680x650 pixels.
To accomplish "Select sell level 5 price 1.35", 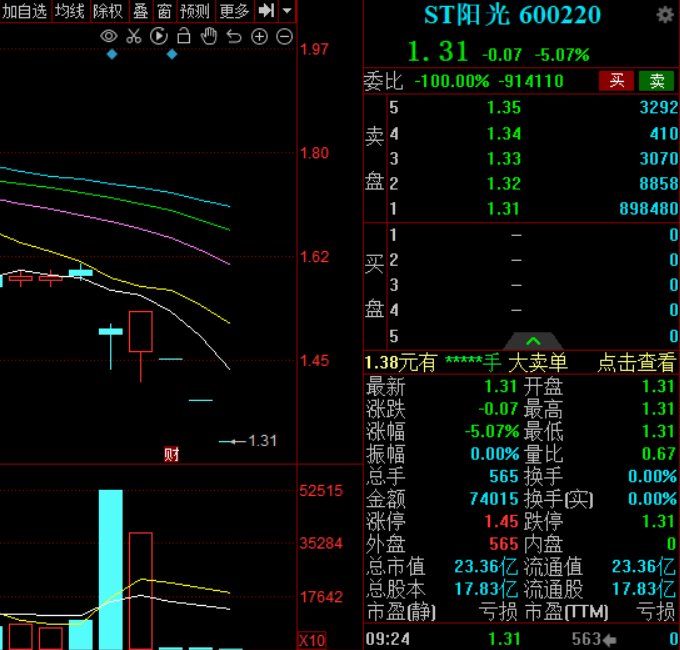I will click(x=503, y=108).
